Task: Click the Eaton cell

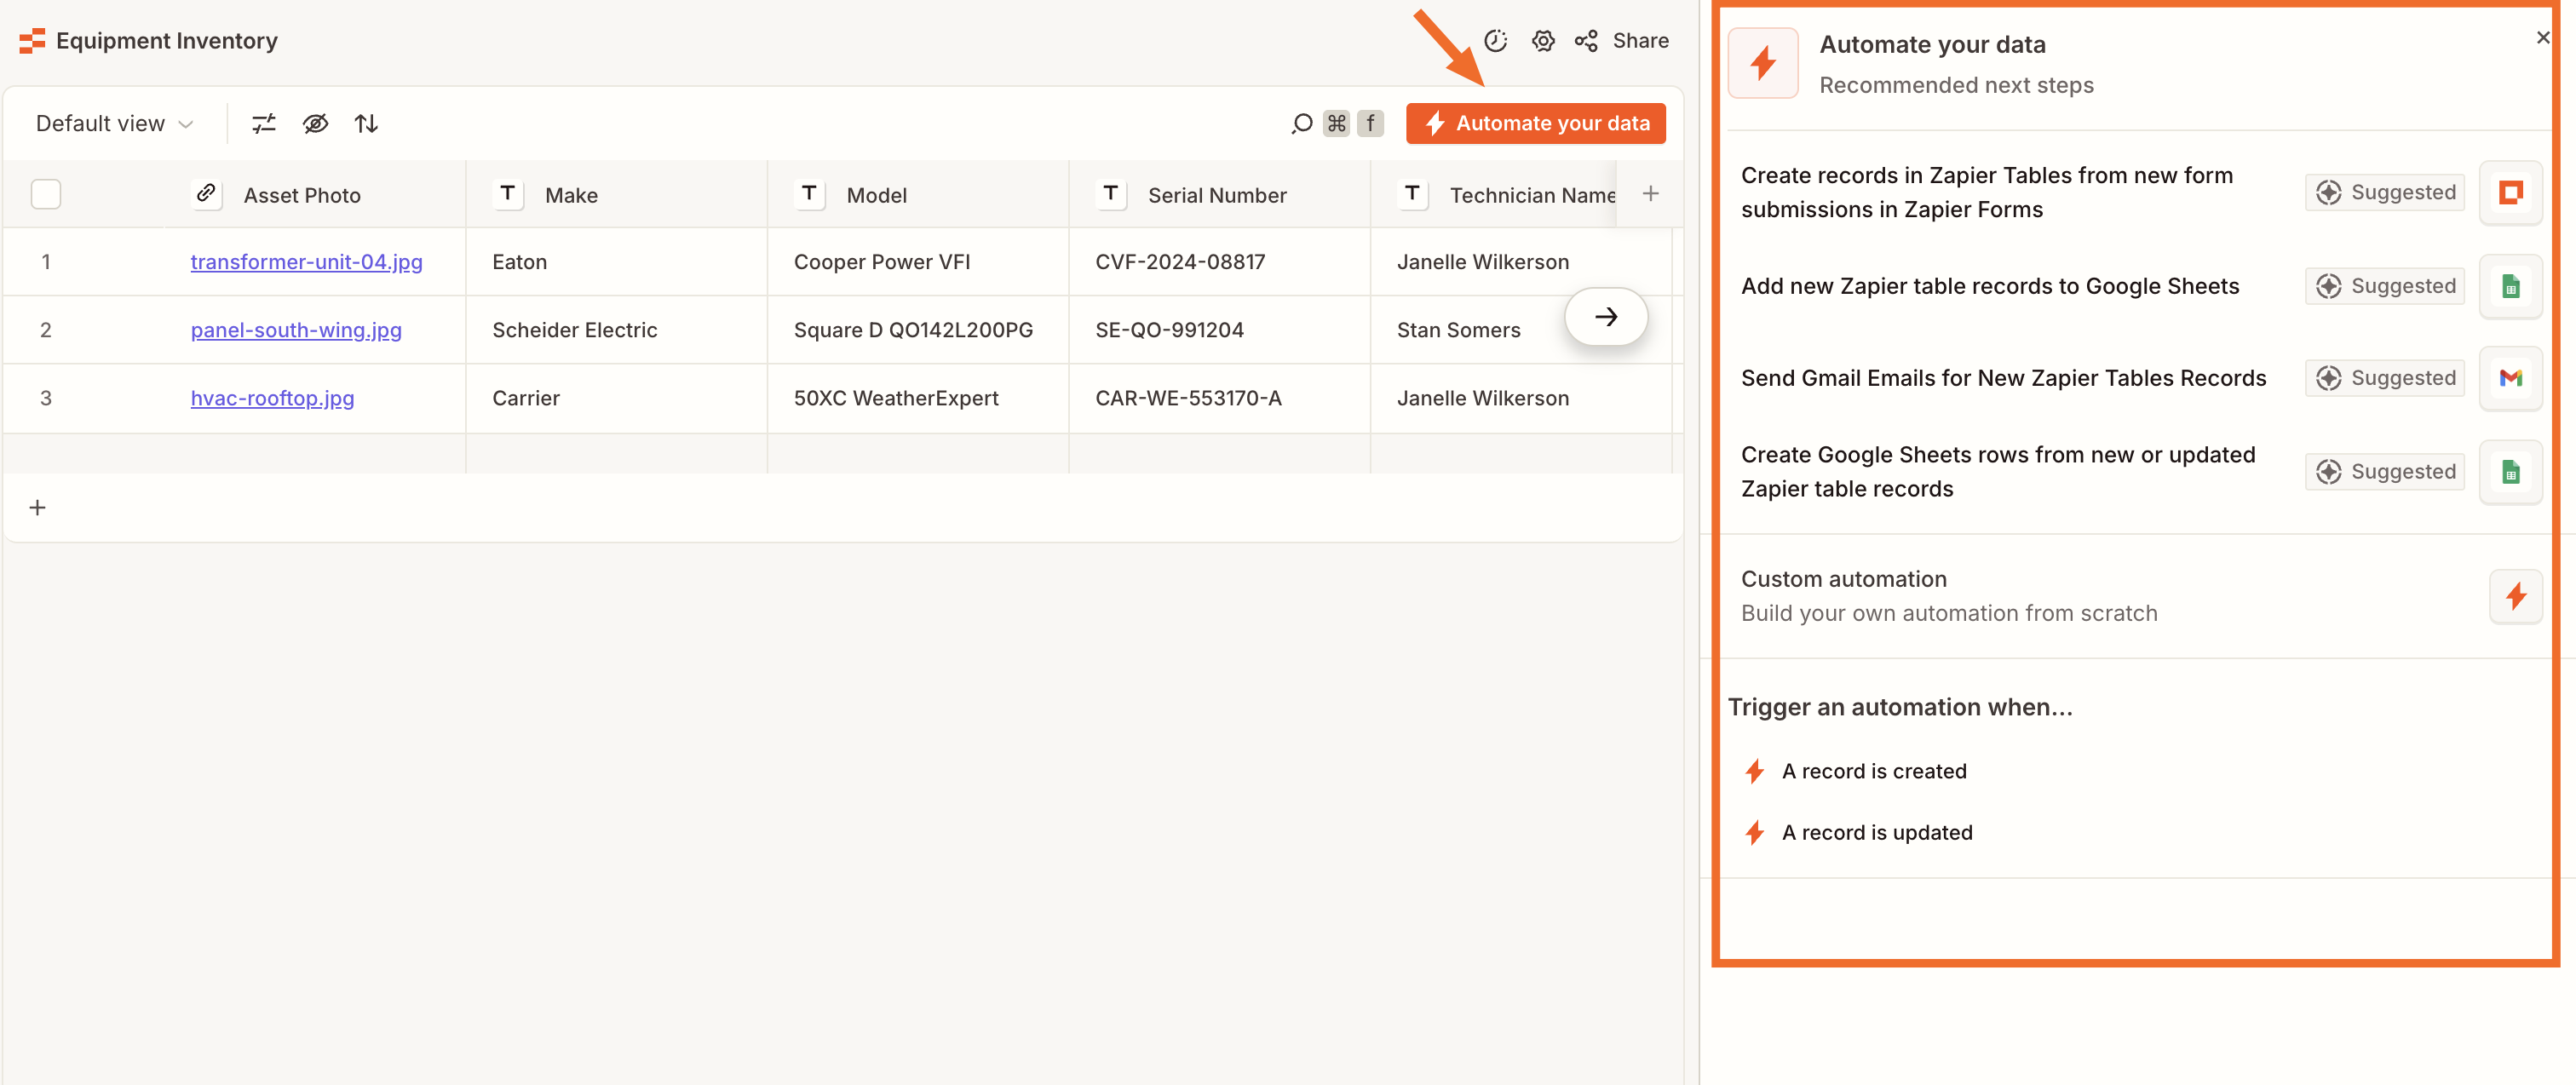Action: point(617,262)
